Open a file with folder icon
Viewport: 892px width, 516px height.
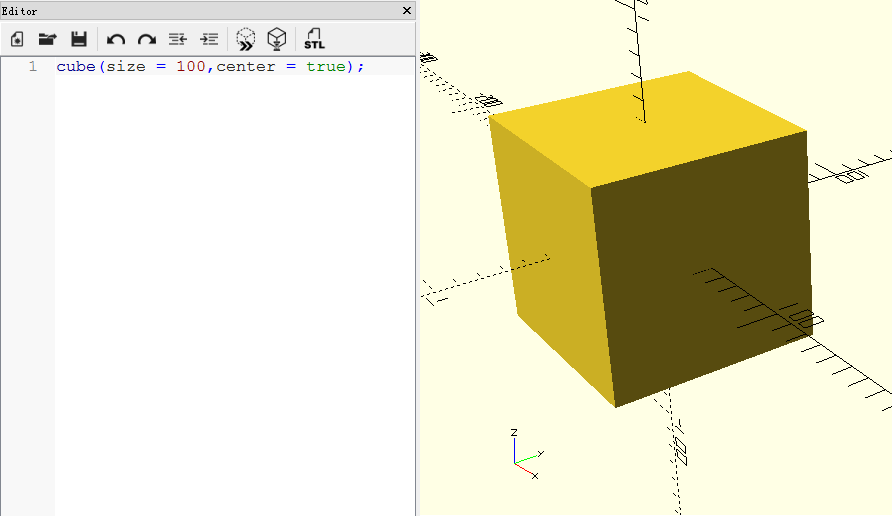[x=48, y=39]
